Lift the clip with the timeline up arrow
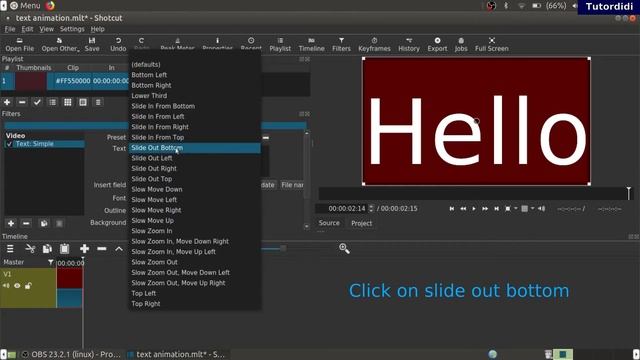The image size is (640, 360). [119, 249]
